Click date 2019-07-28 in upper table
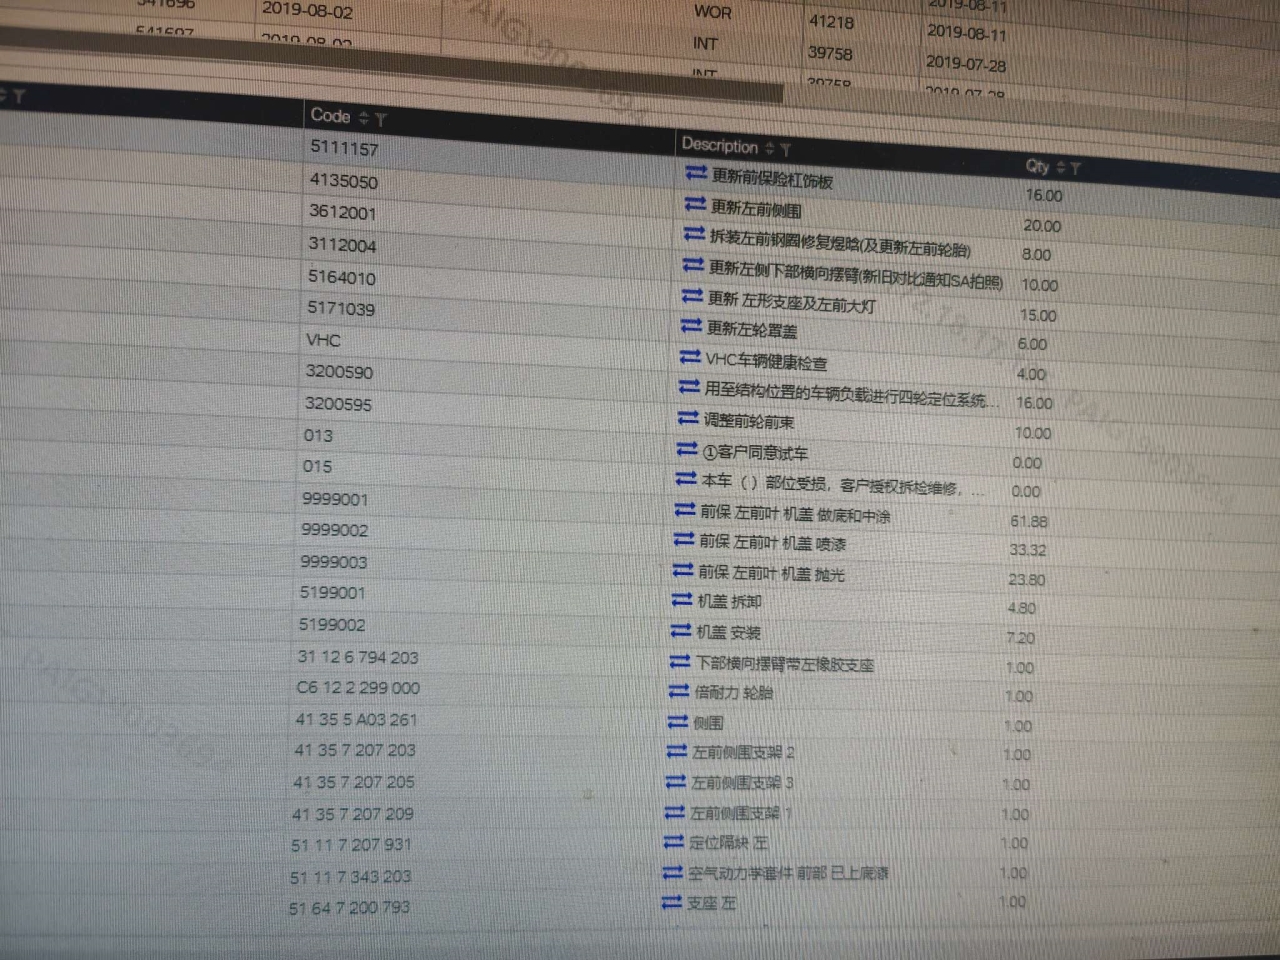Image resolution: width=1280 pixels, height=960 pixels. 966,63
